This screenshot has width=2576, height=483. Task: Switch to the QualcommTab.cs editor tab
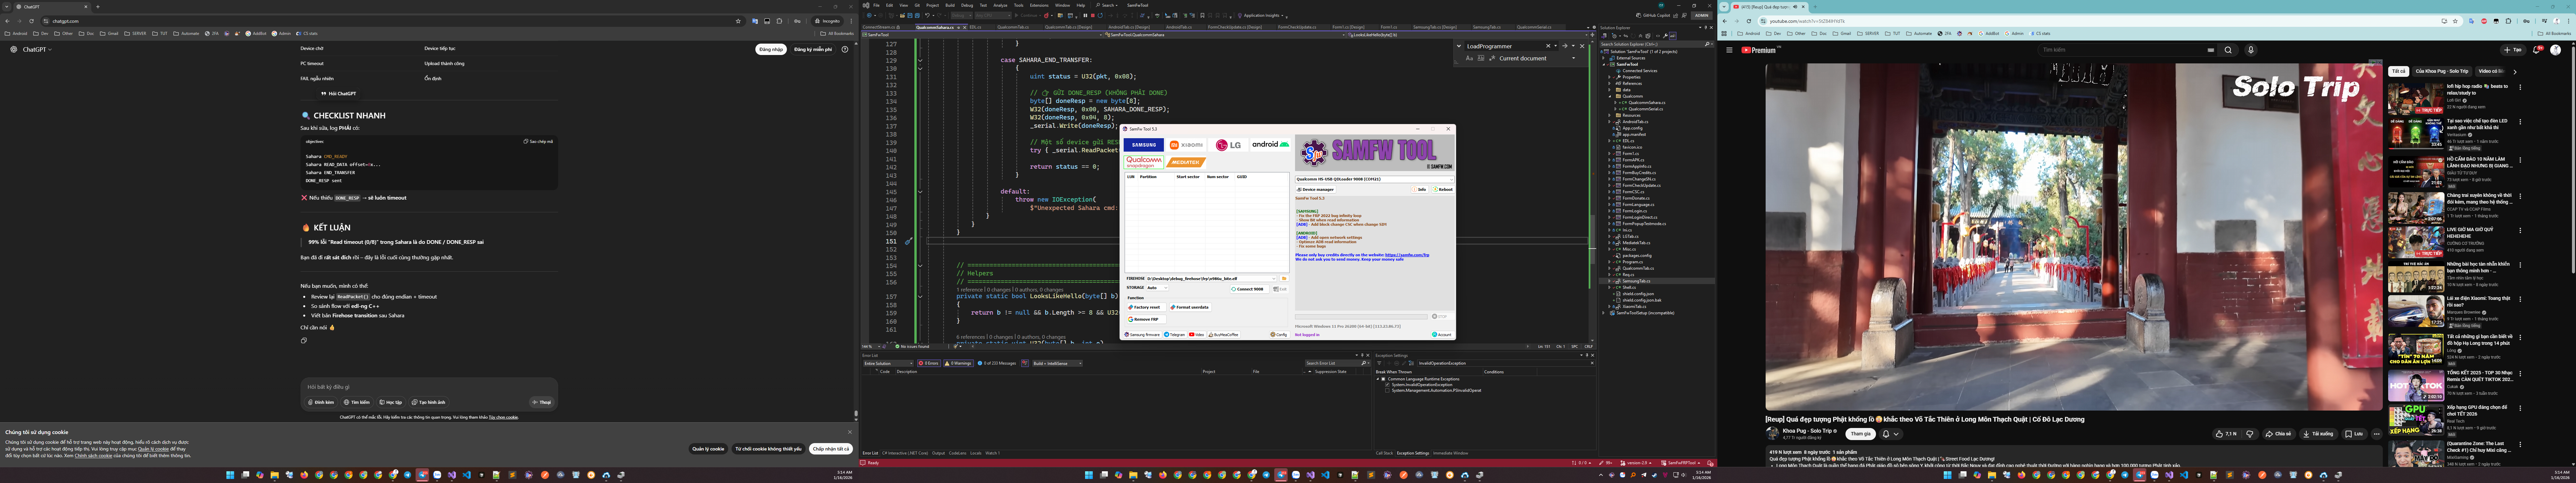[x=1013, y=27]
